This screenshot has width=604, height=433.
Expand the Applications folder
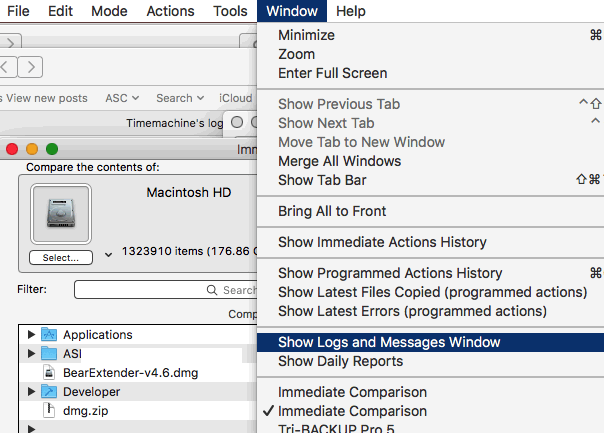pyautogui.click(x=32, y=335)
